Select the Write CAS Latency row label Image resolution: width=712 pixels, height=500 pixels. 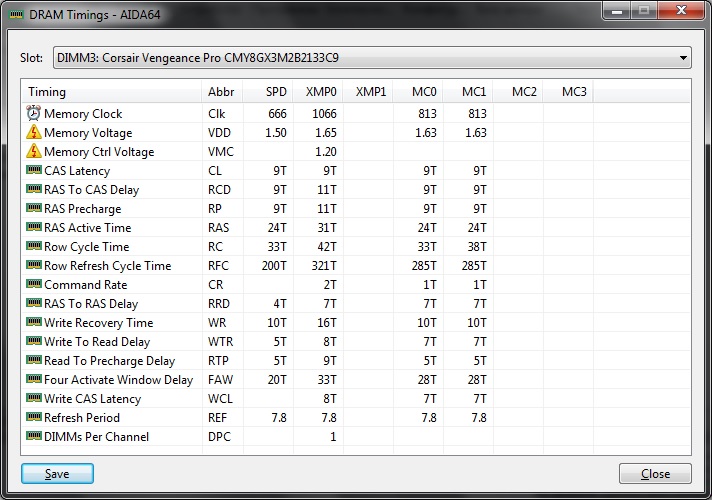click(x=93, y=399)
